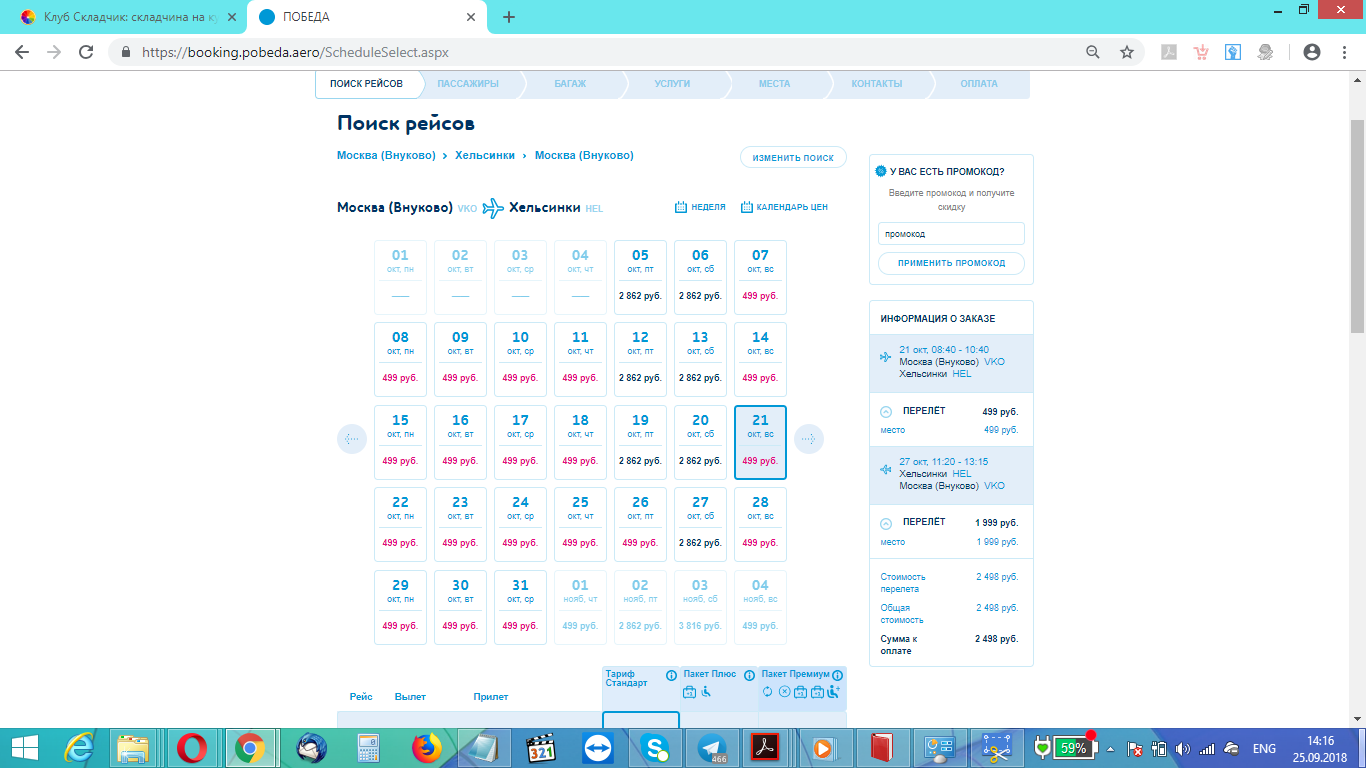Screen dimensions: 1366x768
Task: Open the Chrome three-dot menu
Action: tap(1344, 52)
